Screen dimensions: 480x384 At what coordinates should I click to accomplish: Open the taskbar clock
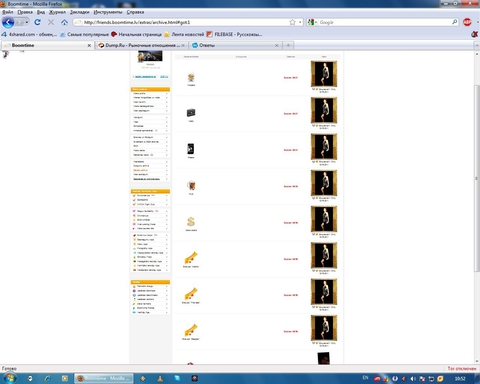[x=460, y=379]
